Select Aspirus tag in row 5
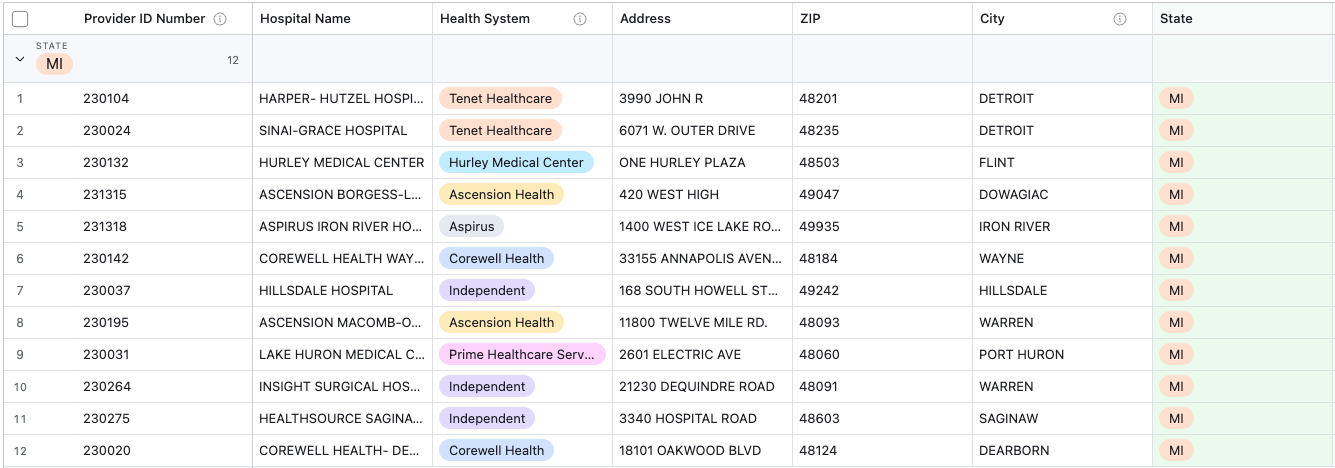Viewport: 1335px width, 468px height. tap(471, 226)
